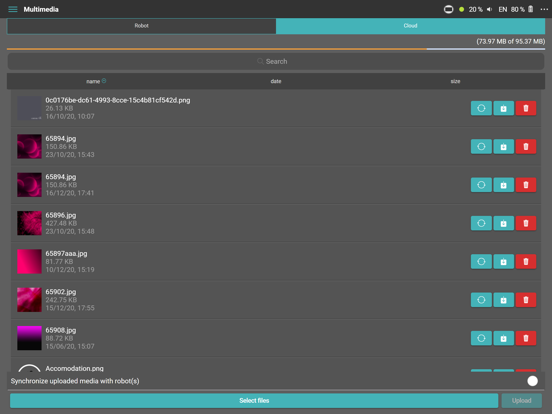Delete the 65896.jpg file
The height and width of the screenshot is (414, 552).
coord(526,223)
